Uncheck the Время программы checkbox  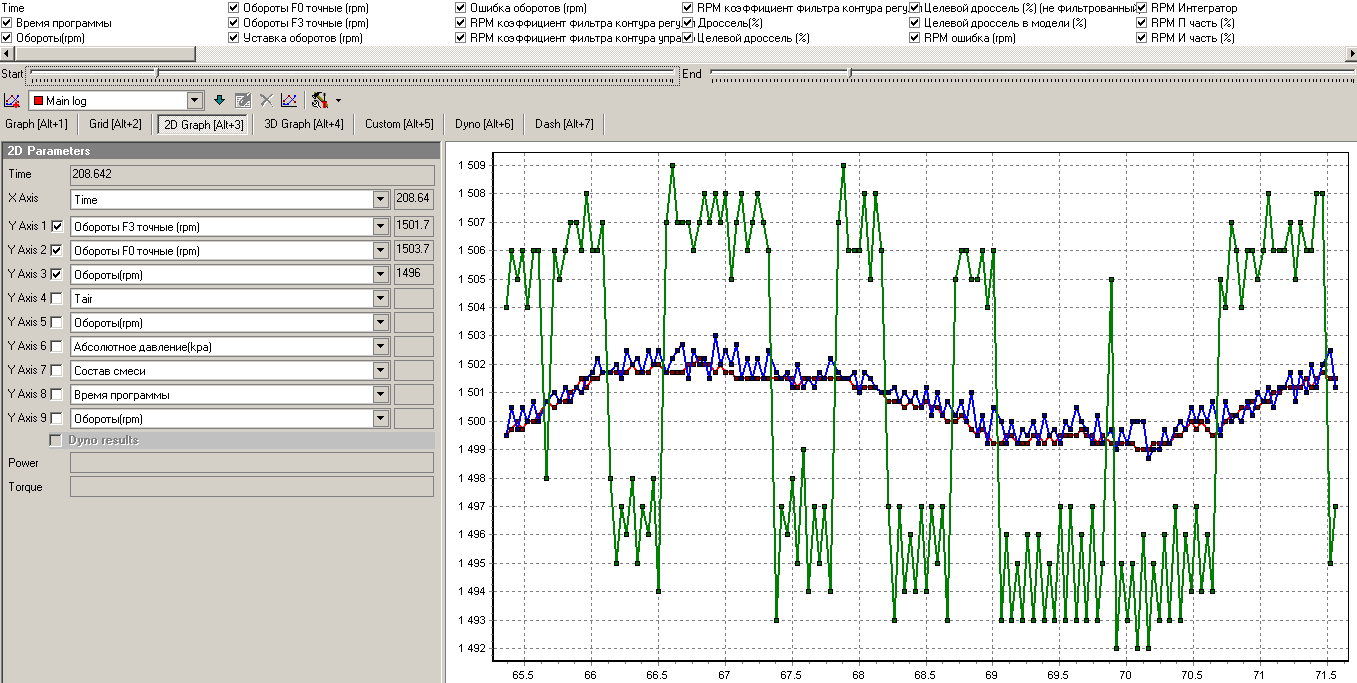[x=8, y=23]
